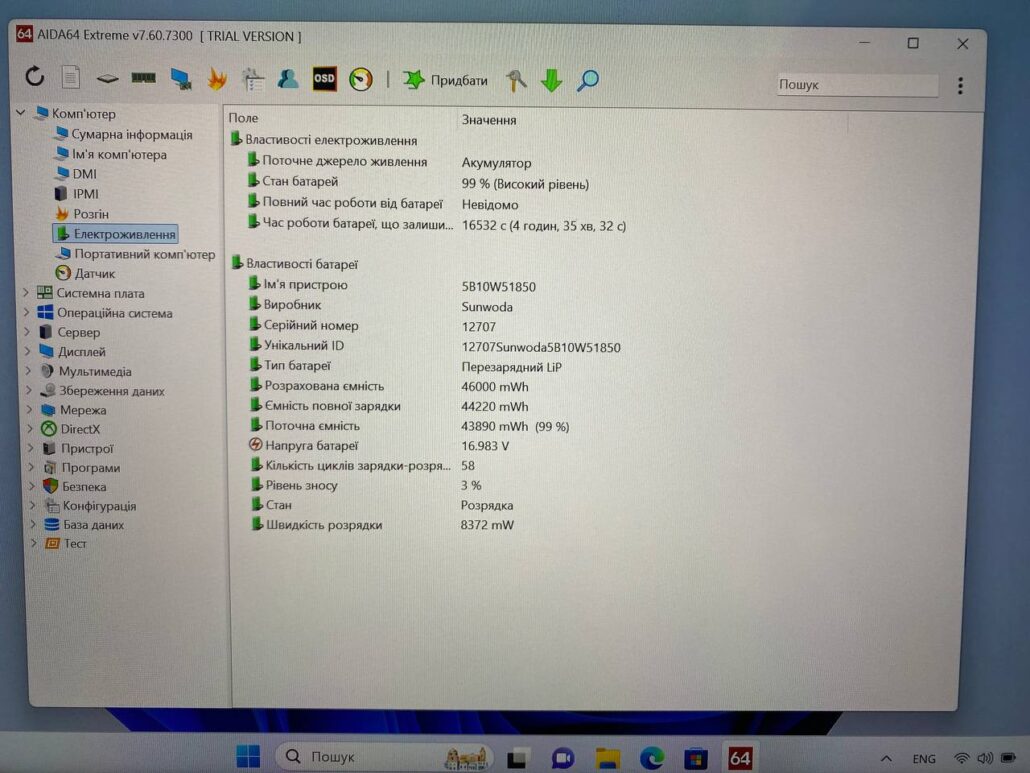Click the ENG language indicator
Viewport: 1030px width, 773px height.
click(924, 759)
